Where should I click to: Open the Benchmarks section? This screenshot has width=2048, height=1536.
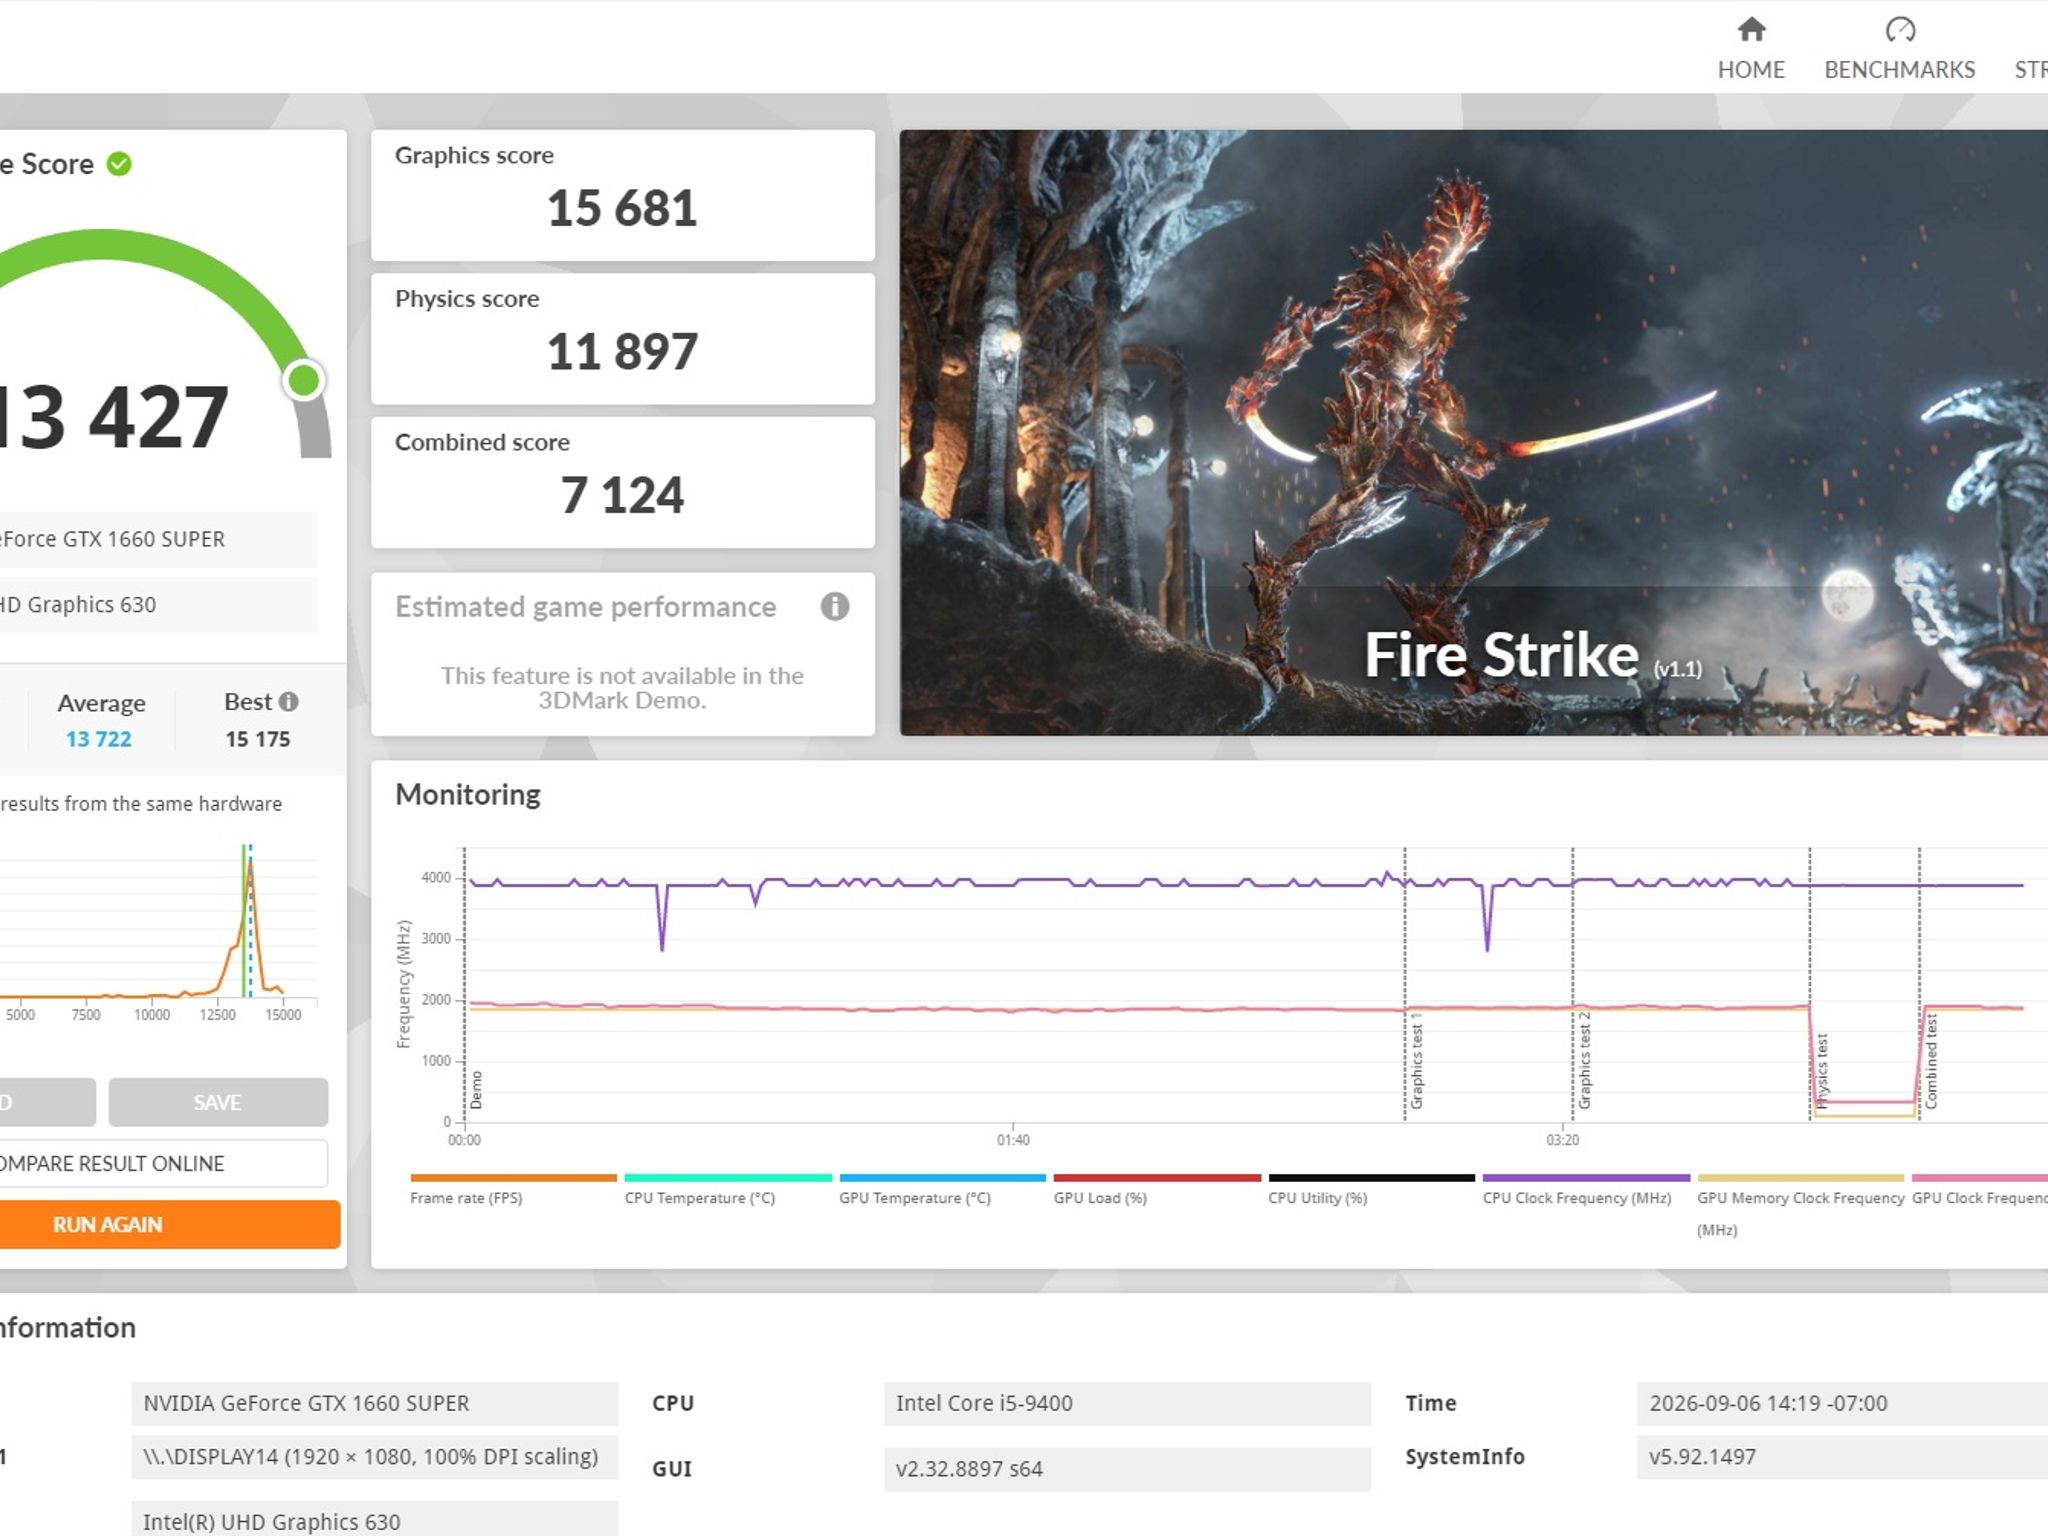point(1899,48)
